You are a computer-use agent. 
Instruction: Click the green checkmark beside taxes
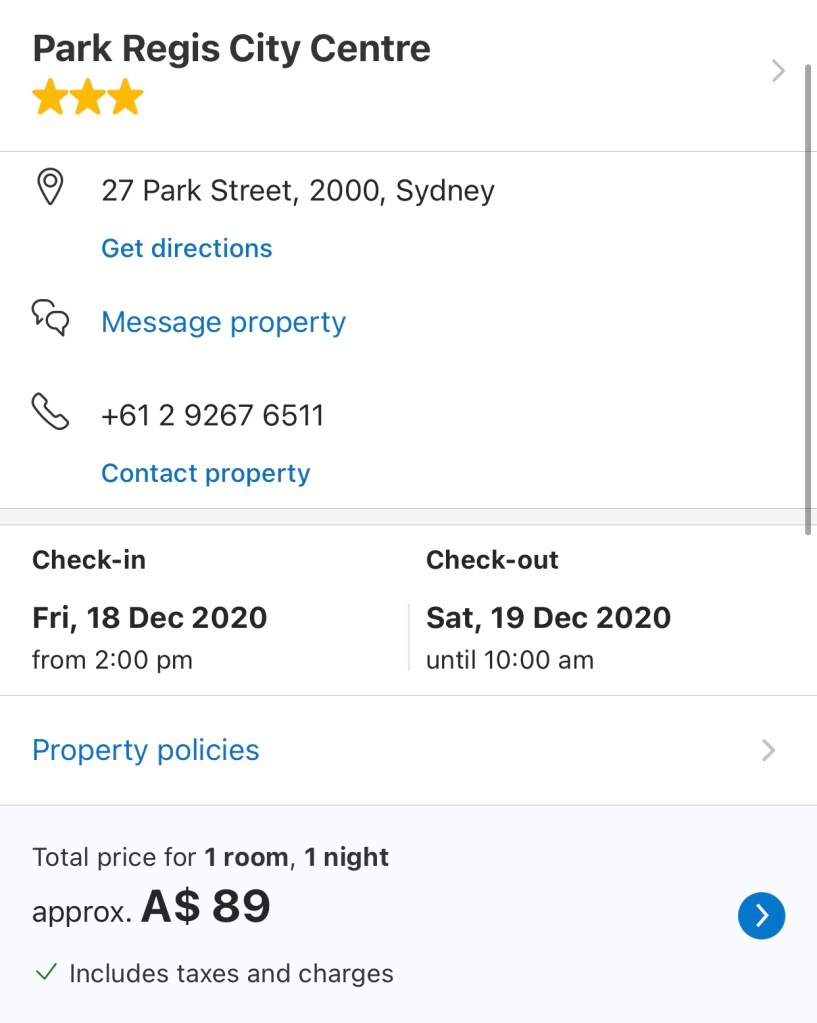pos(45,972)
